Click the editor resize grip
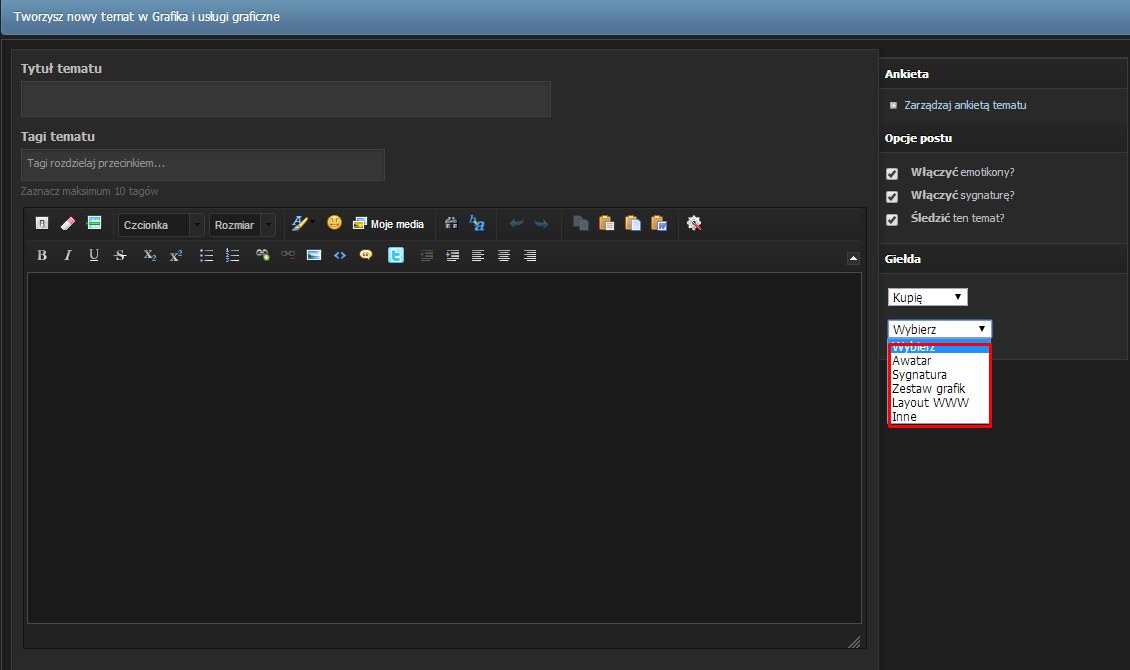The width and height of the screenshot is (1130, 670). point(855,642)
